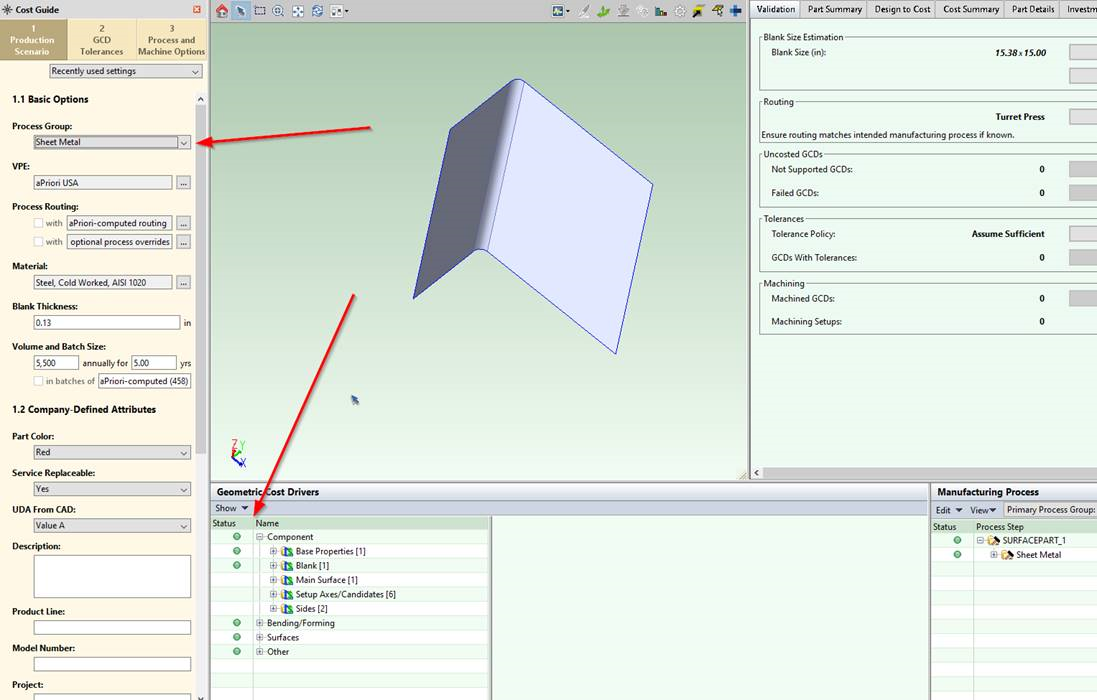The height and width of the screenshot is (700, 1097).
Task: Click the bar chart icon in toolbar
Action: [x=661, y=11]
